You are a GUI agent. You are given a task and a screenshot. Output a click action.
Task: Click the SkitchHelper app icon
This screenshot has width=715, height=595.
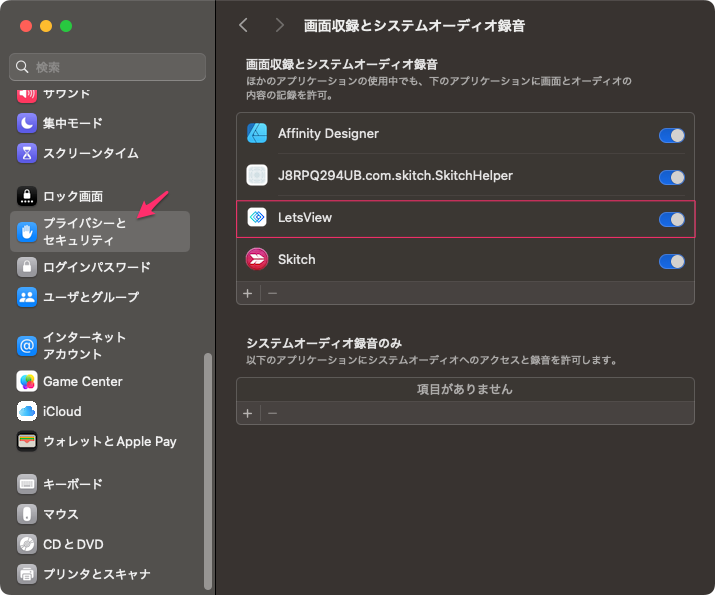(x=257, y=176)
